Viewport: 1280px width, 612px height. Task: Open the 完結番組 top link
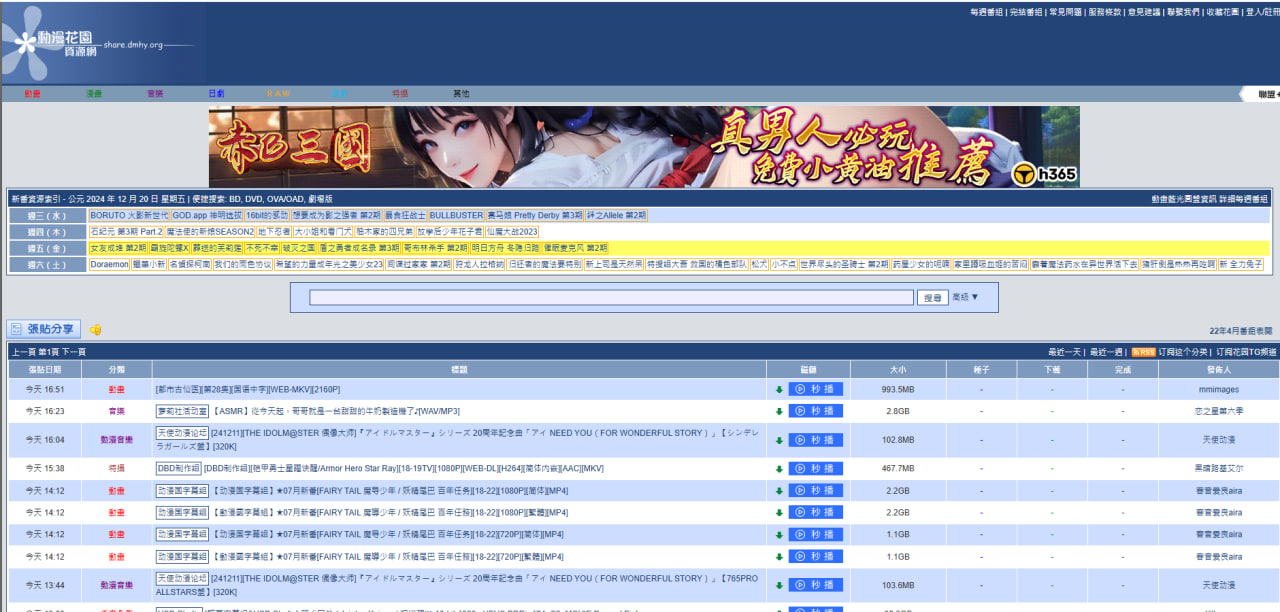(x=1026, y=12)
